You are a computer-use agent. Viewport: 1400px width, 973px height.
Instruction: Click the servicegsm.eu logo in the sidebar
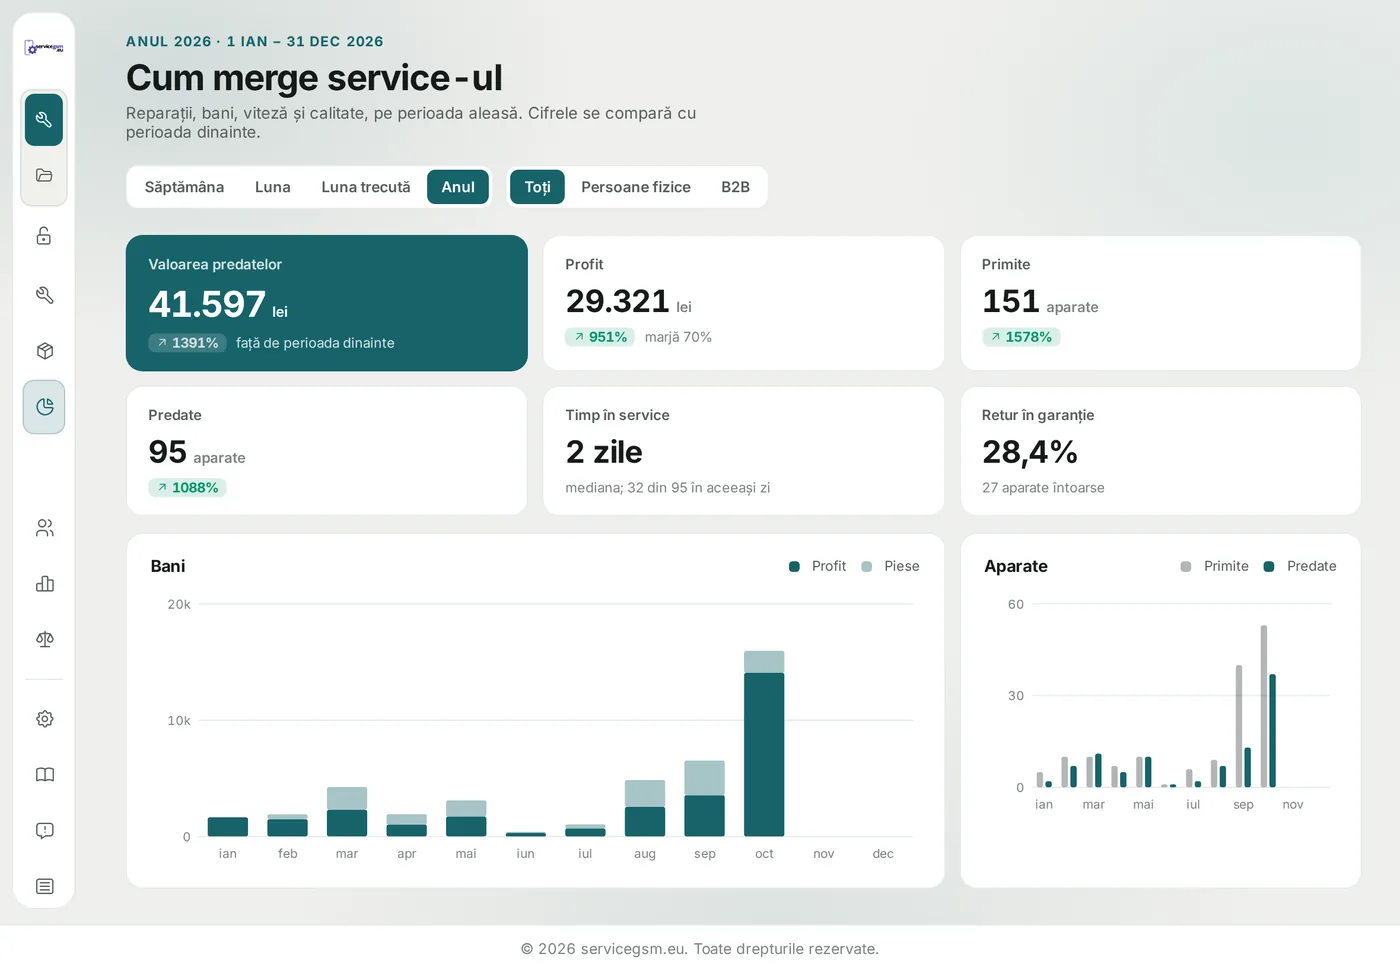pyautogui.click(x=44, y=47)
